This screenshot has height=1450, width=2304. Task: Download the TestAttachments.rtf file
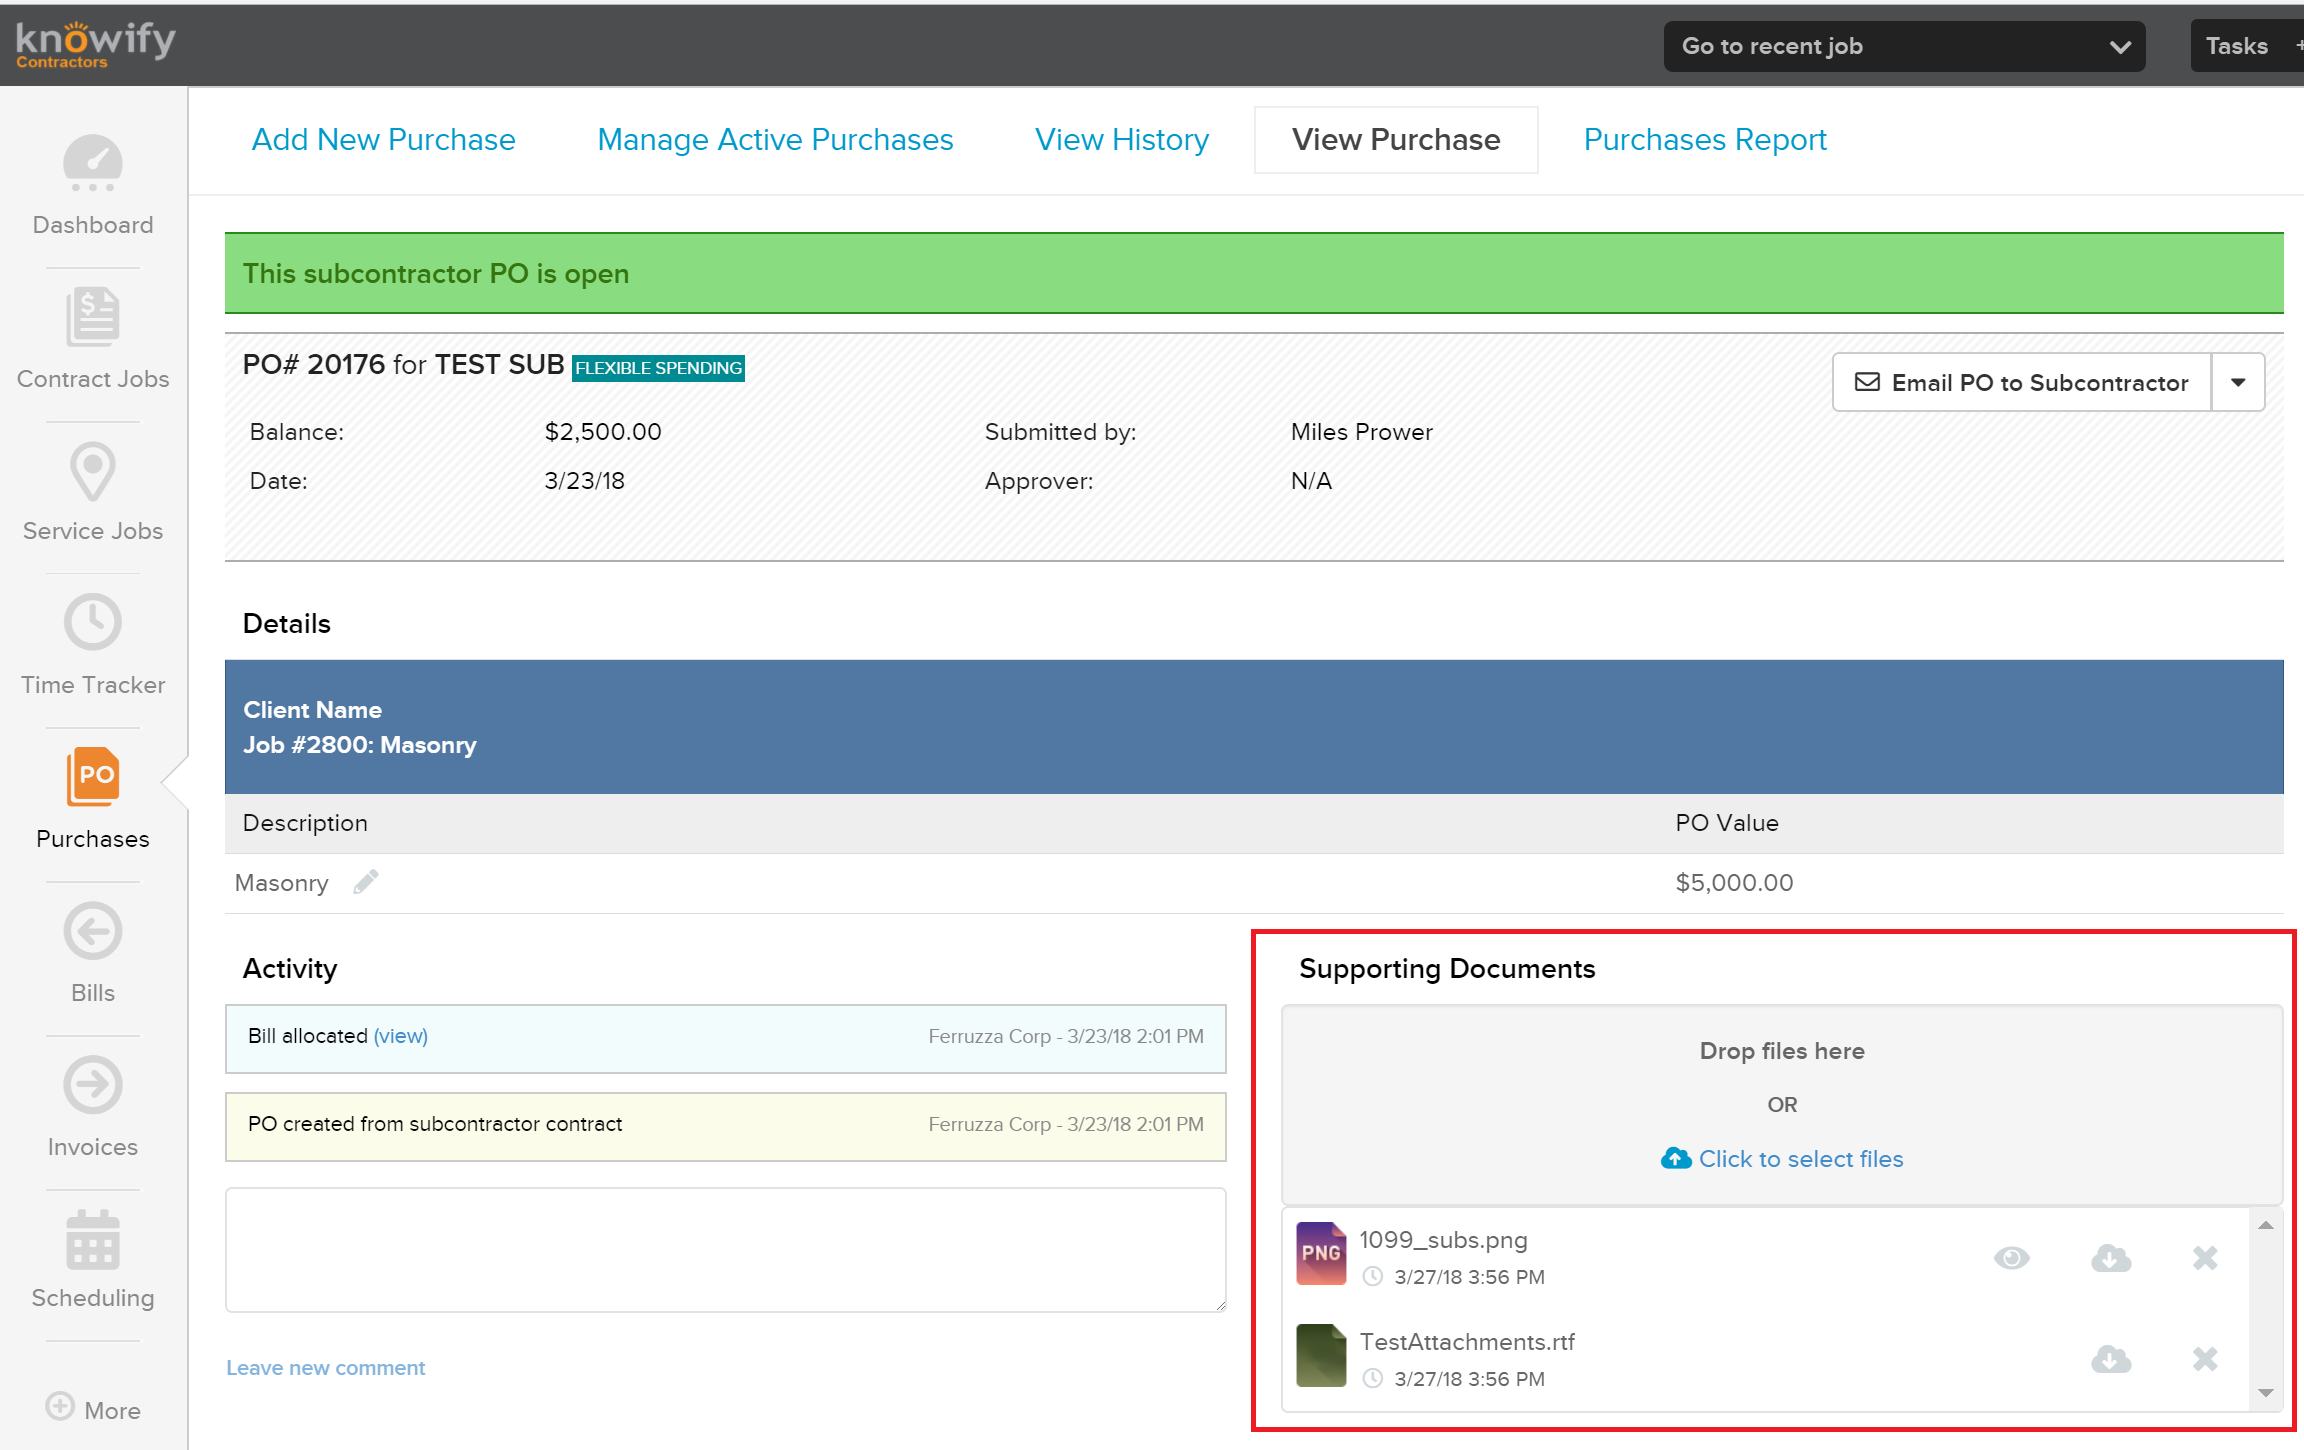pyautogui.click(x=2110, y=1359)
